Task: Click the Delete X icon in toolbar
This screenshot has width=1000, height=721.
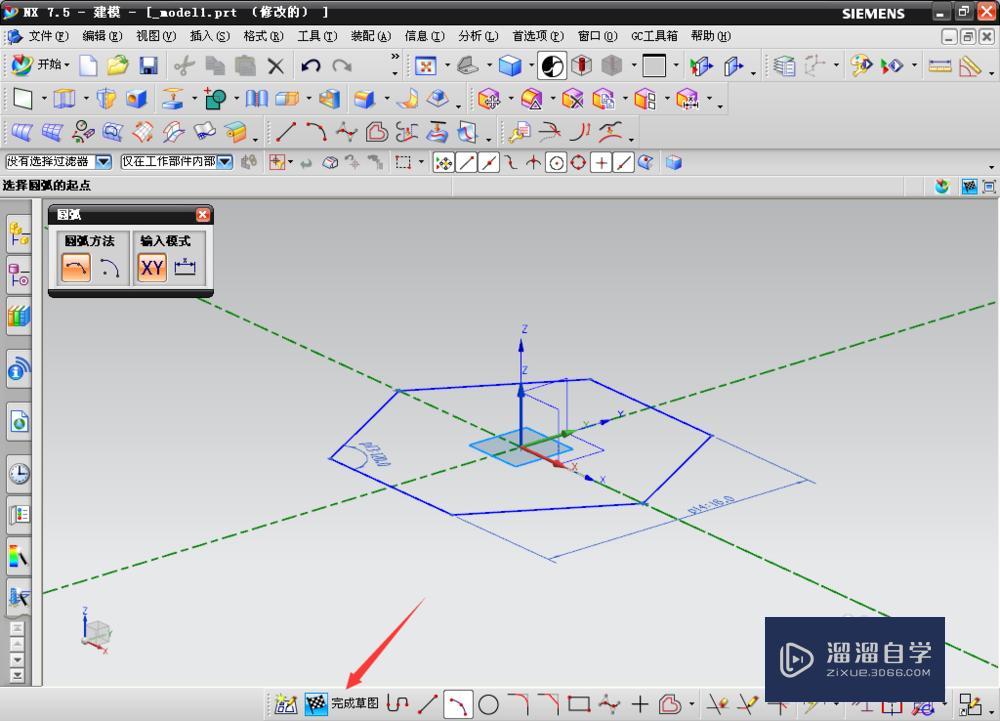Action: click(276, 65)
